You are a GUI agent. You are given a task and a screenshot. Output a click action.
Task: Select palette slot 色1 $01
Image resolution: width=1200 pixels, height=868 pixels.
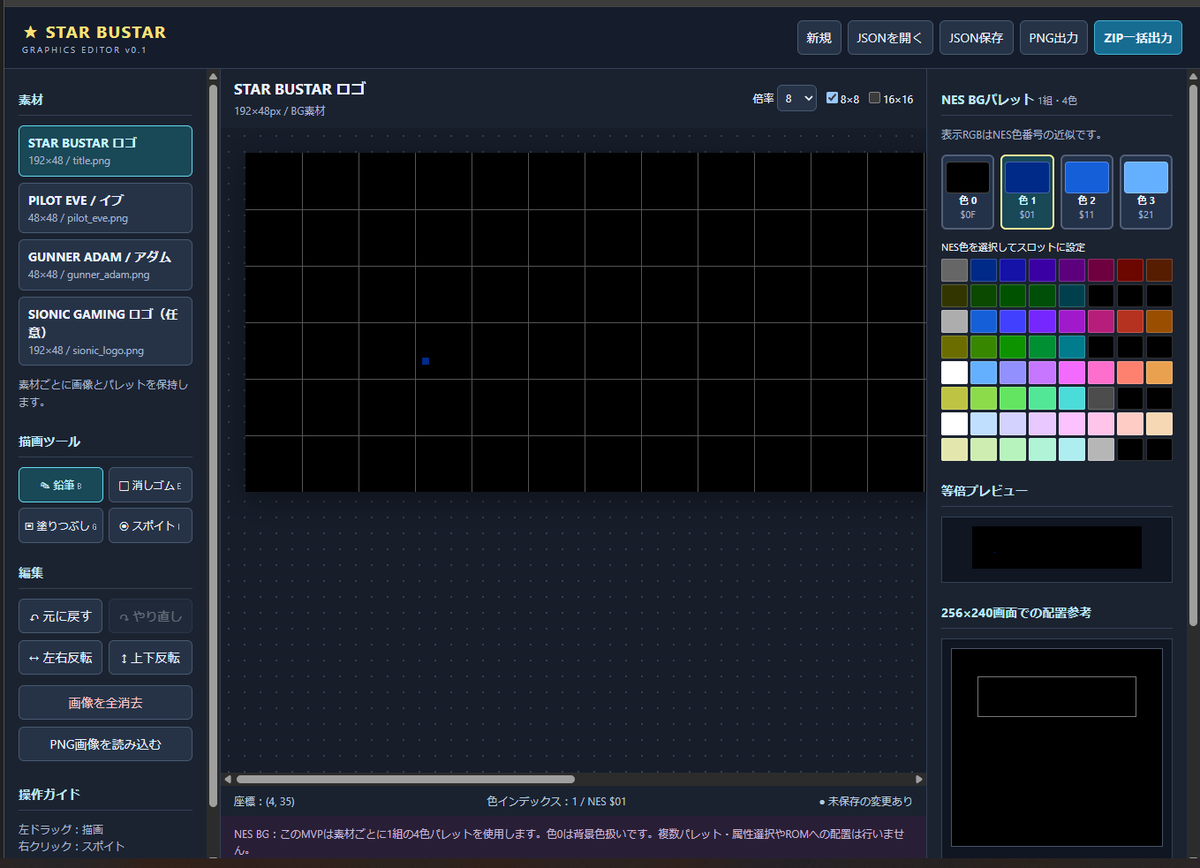1027,192
